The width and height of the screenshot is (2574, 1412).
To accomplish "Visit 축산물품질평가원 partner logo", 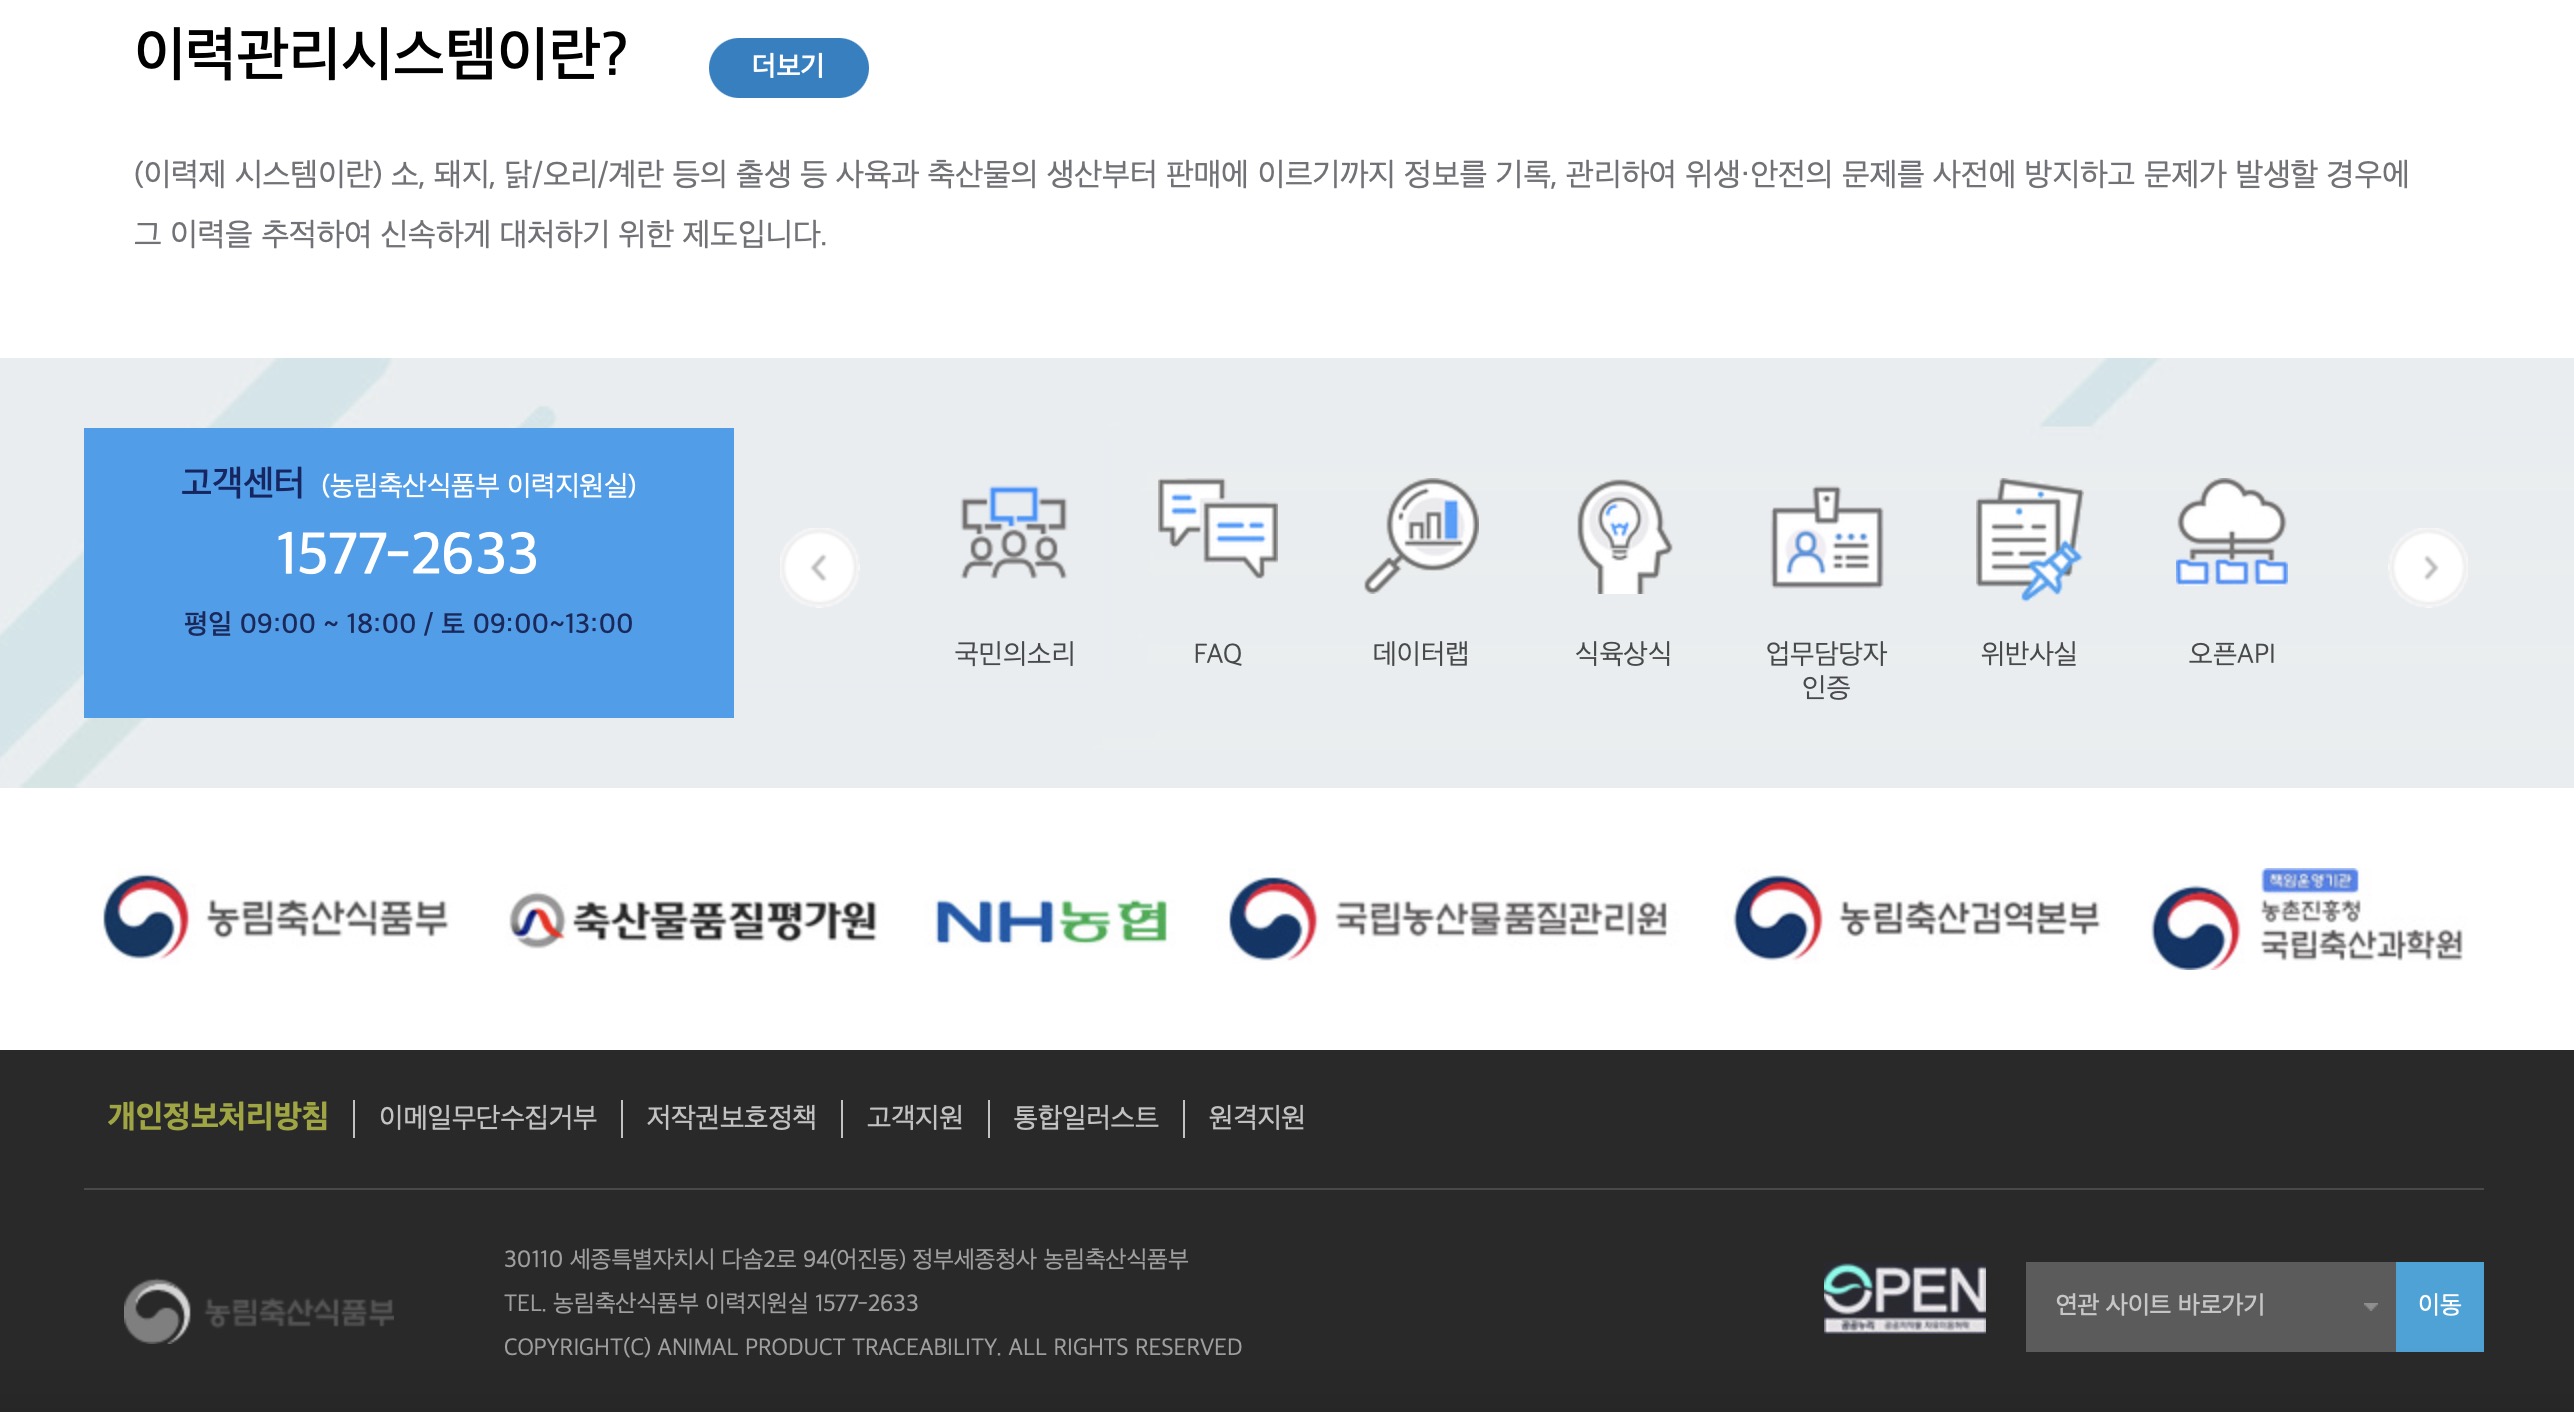I will pyautogui.click(x=693, y=920).
